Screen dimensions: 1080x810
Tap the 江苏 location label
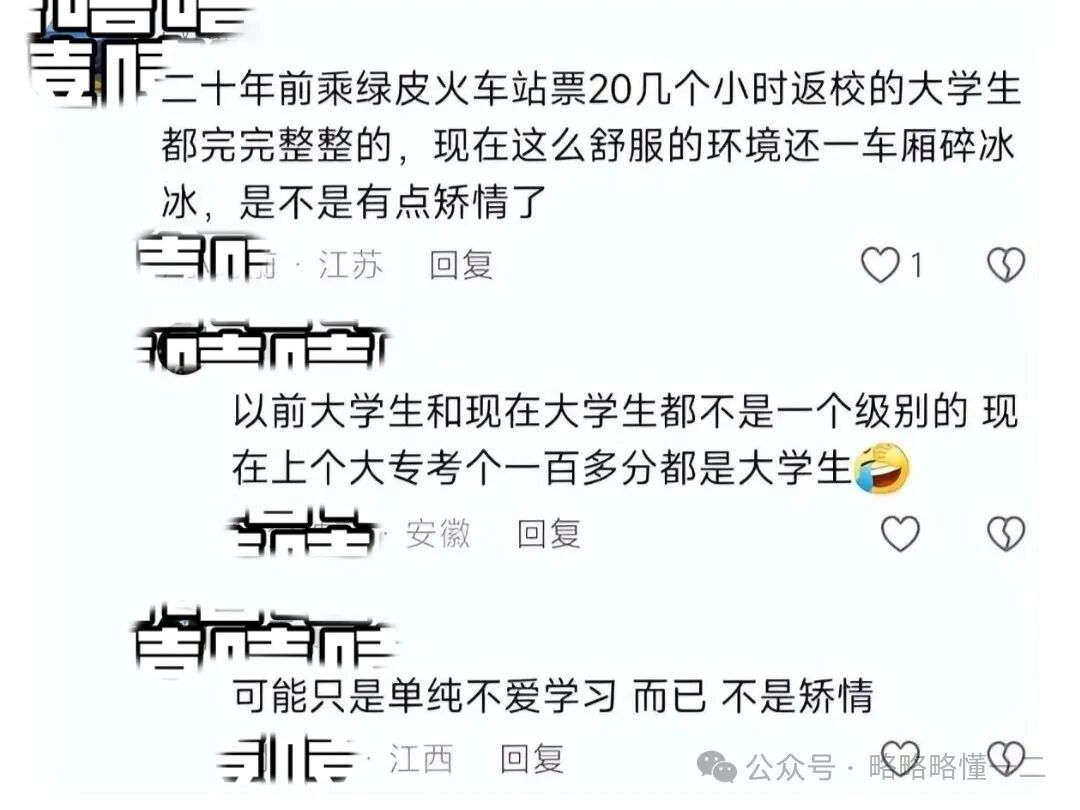(351, 265)
